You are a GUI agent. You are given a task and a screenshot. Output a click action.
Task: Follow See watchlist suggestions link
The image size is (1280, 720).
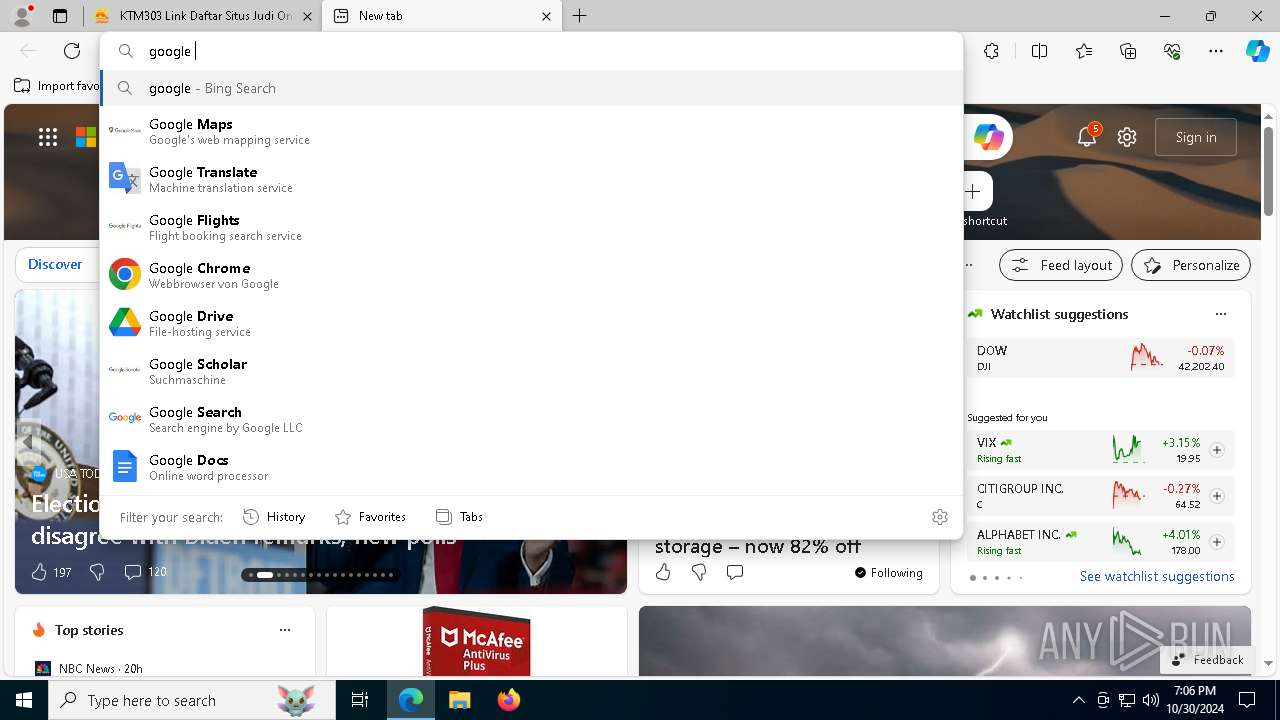pos(1157,576)
